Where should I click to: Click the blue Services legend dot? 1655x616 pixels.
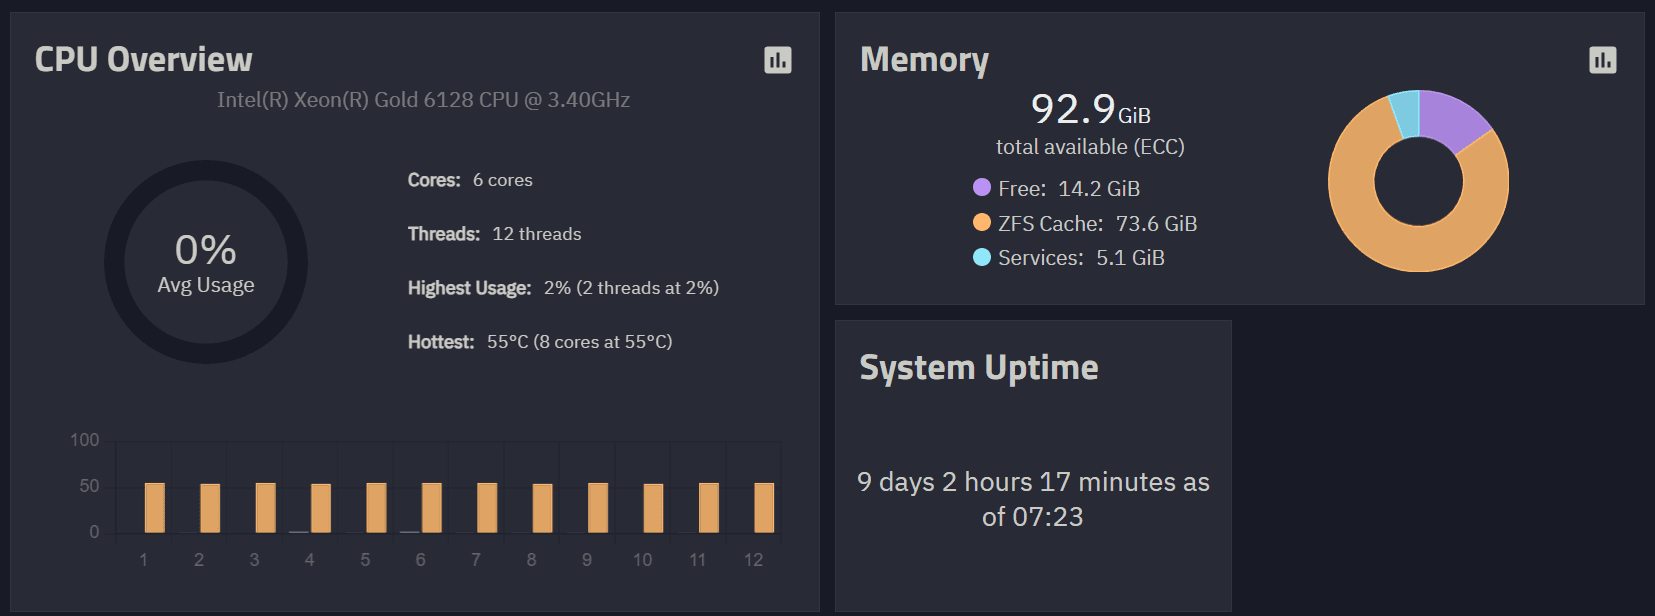point(982,257)
